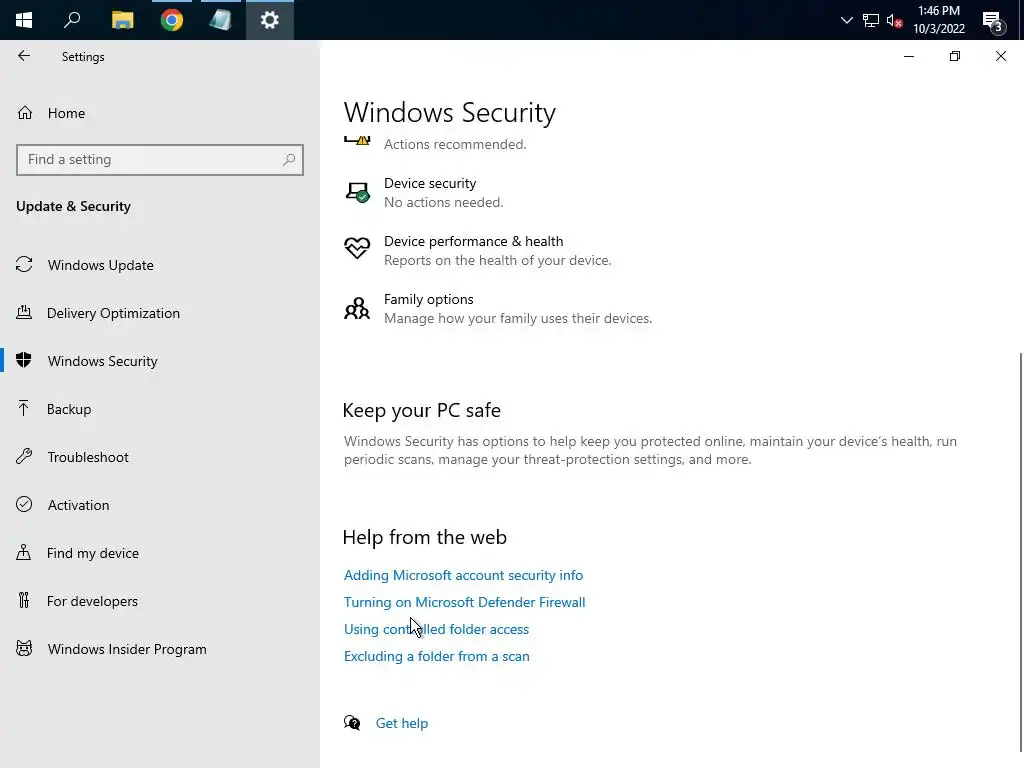Focus the Find a setting search box
The height and width of the screenshot is (768, 1024).
click(159, 159)
